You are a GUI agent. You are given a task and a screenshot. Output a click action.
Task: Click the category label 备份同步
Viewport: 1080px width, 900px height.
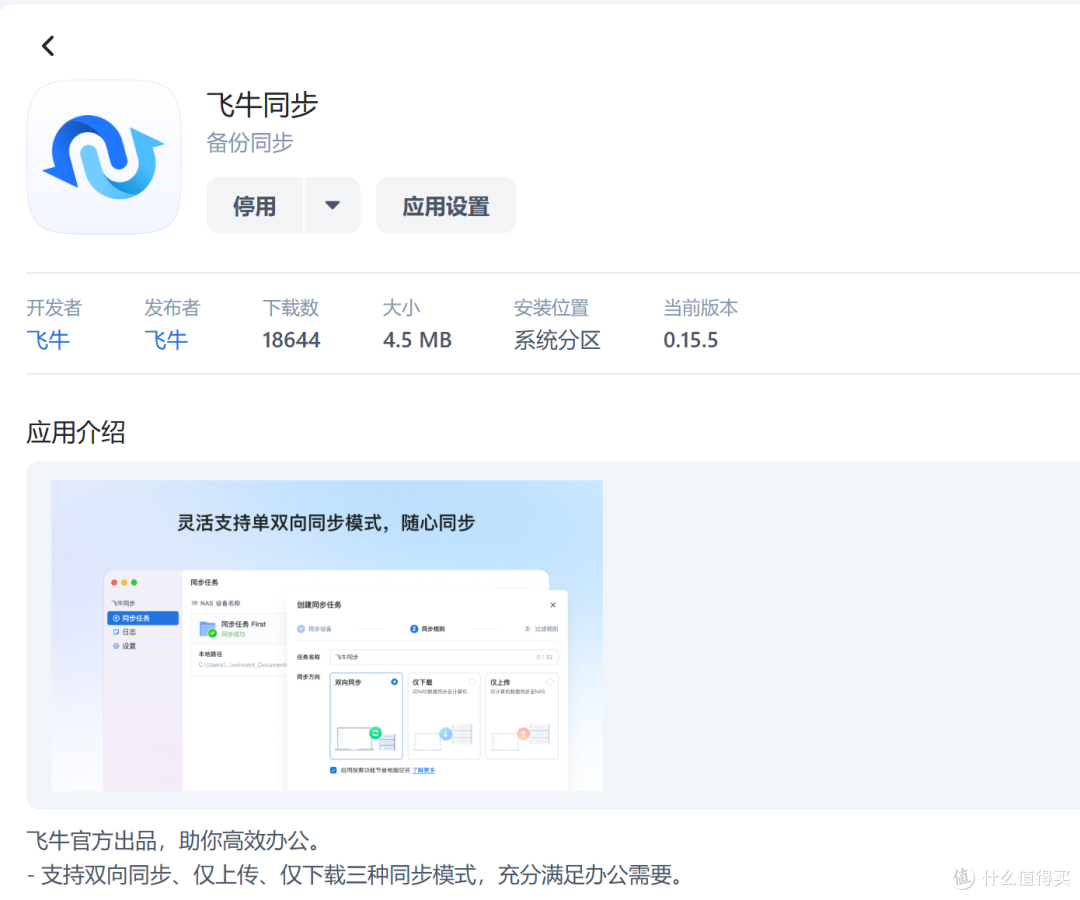250,143
